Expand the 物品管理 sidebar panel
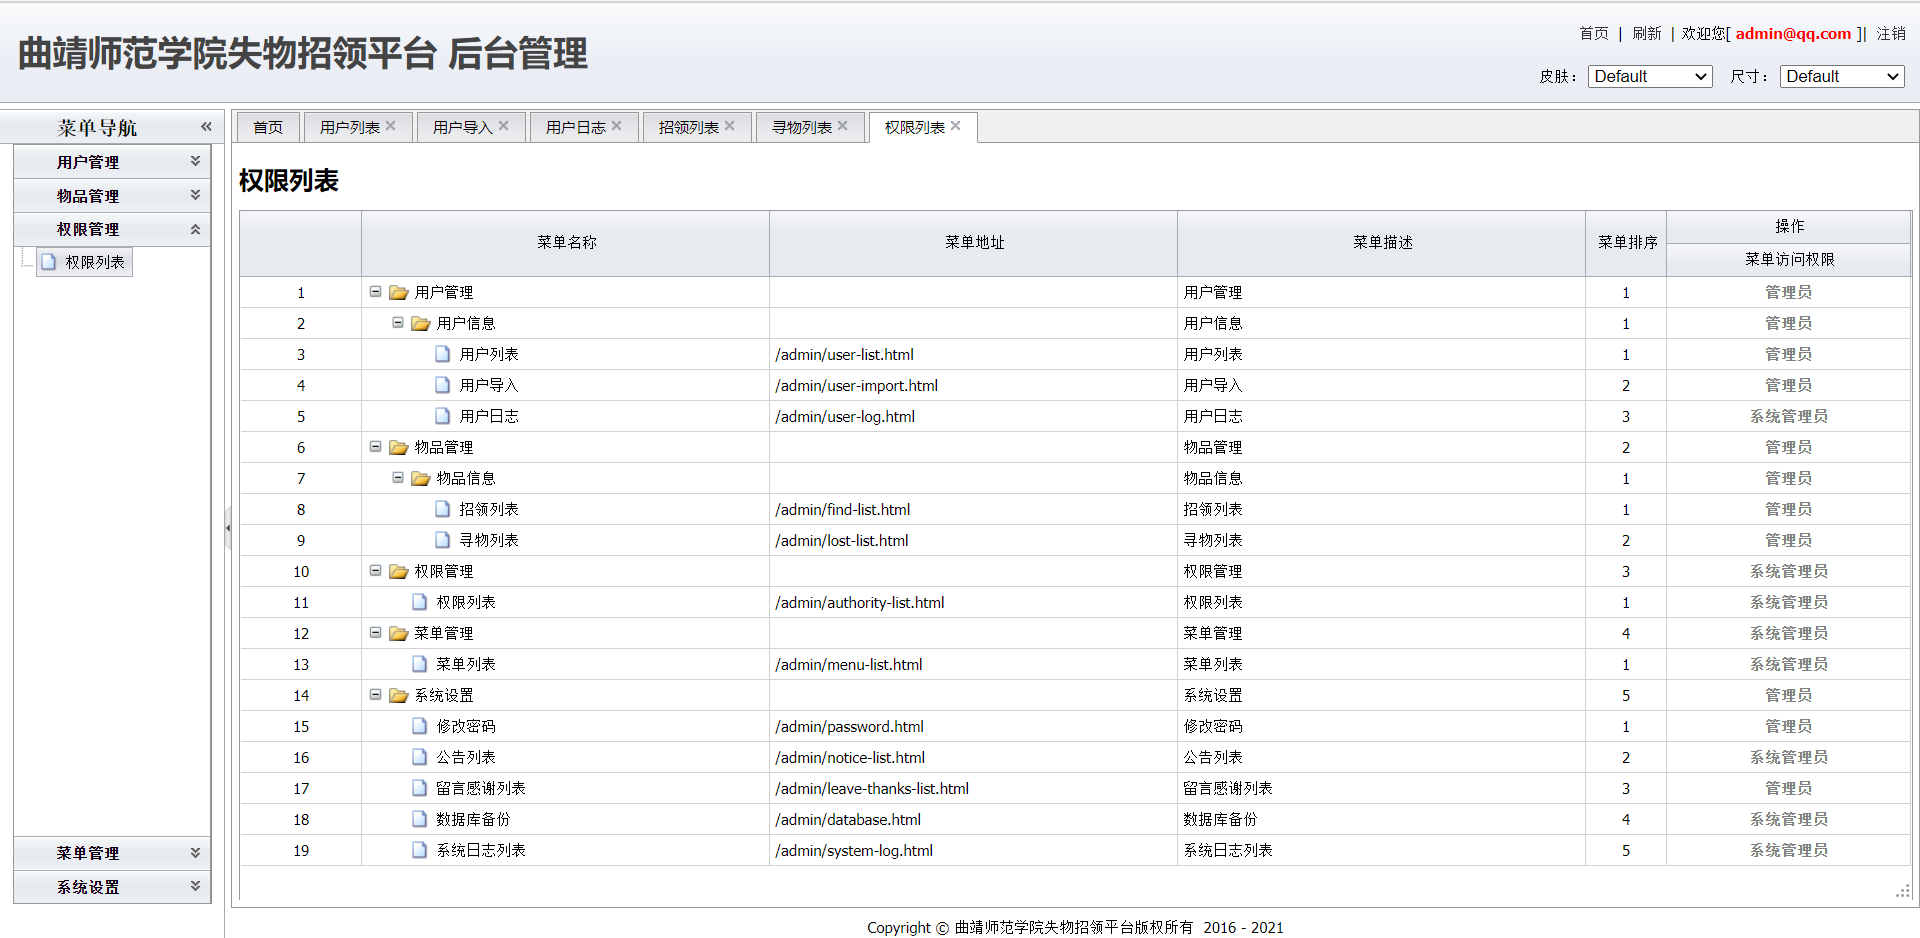 196,195
